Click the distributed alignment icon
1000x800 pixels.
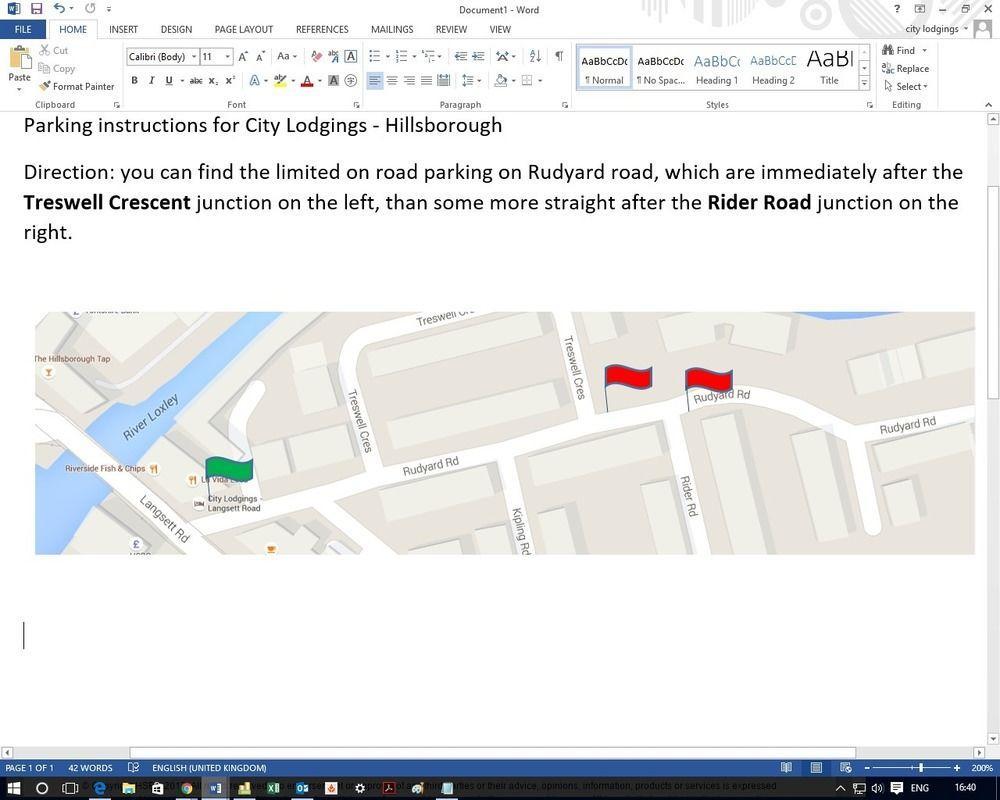point(444,80)
